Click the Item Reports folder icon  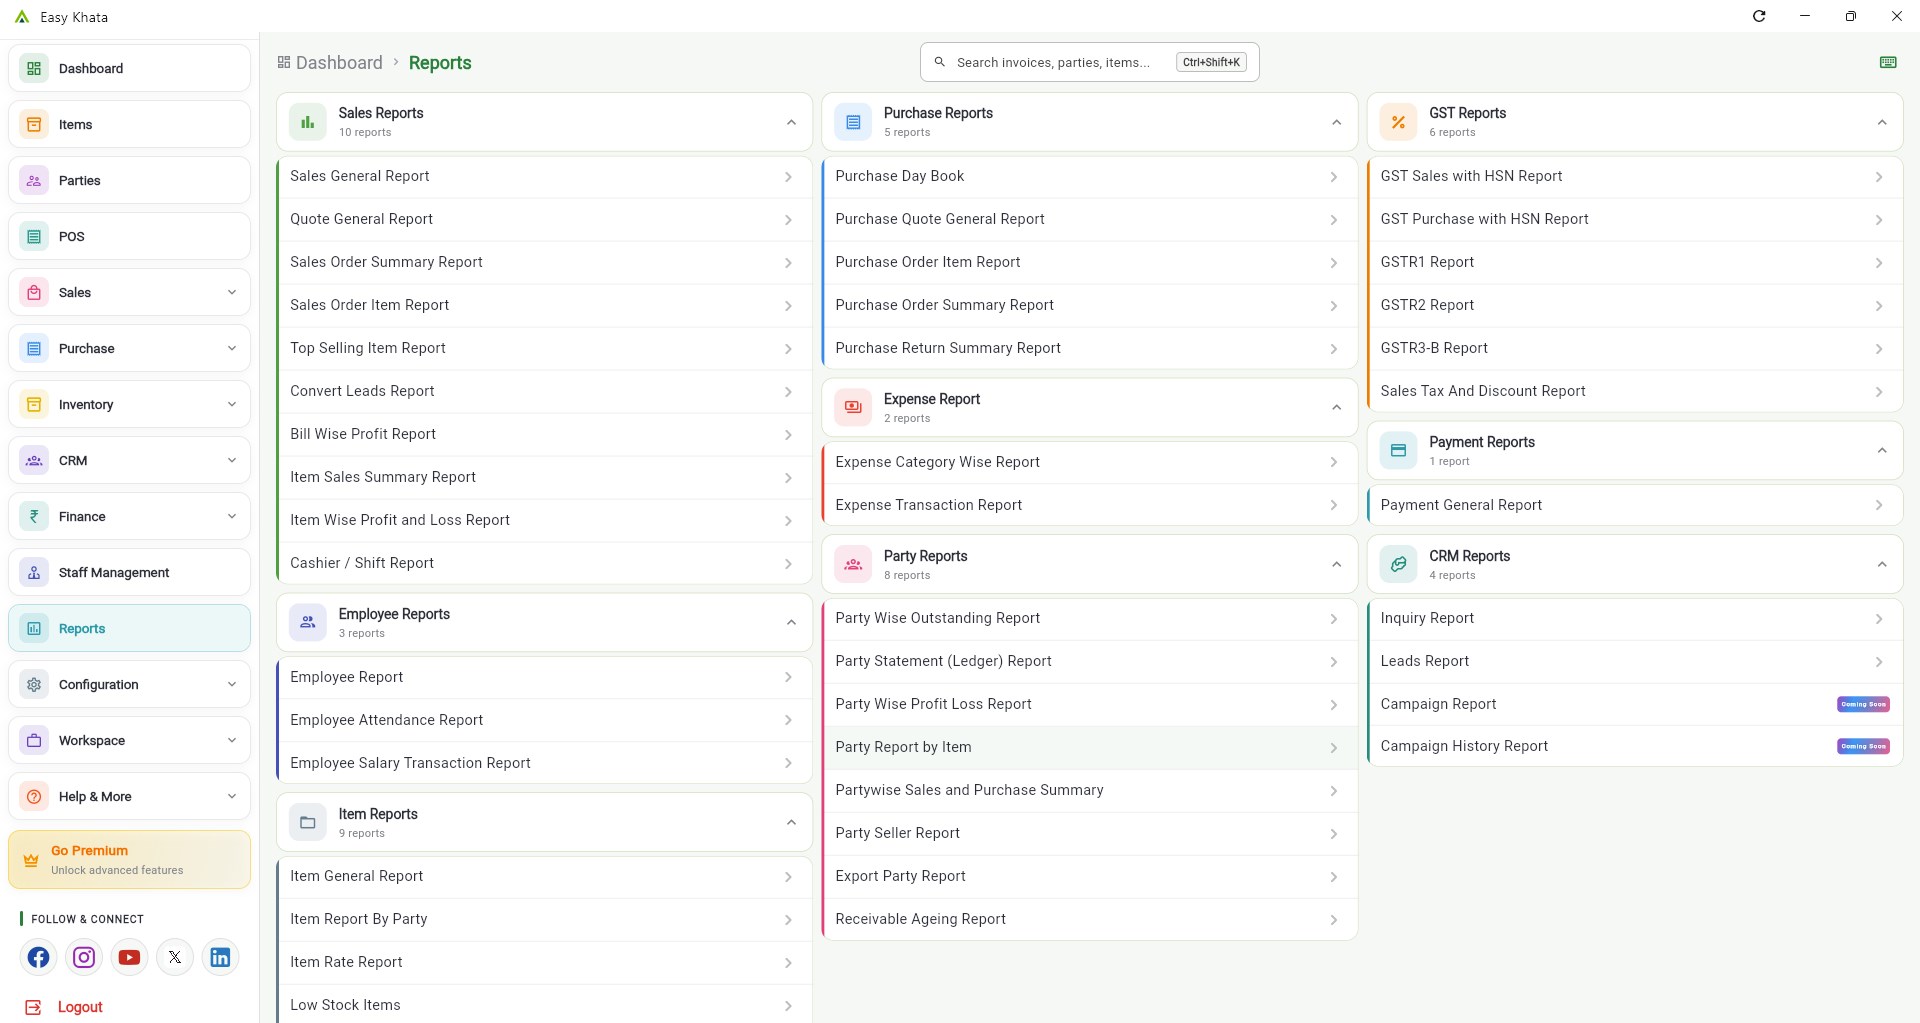[x=308, y=822]
